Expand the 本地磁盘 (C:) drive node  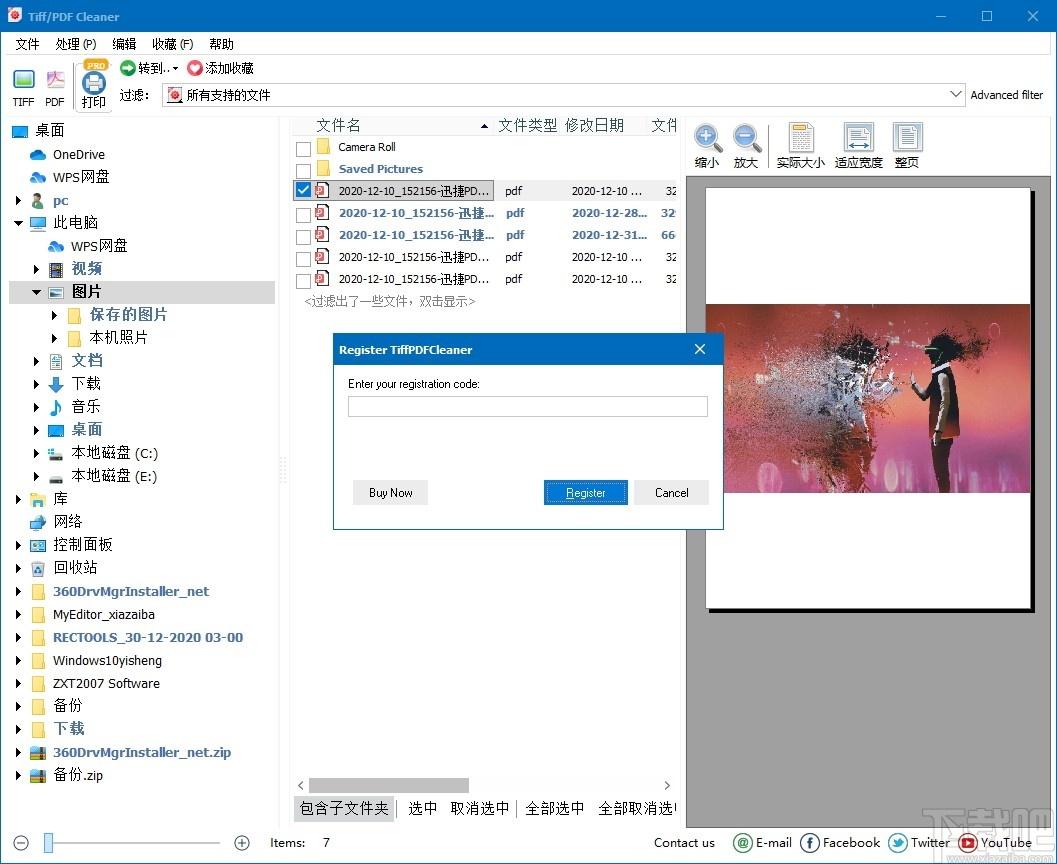[36, 454]
